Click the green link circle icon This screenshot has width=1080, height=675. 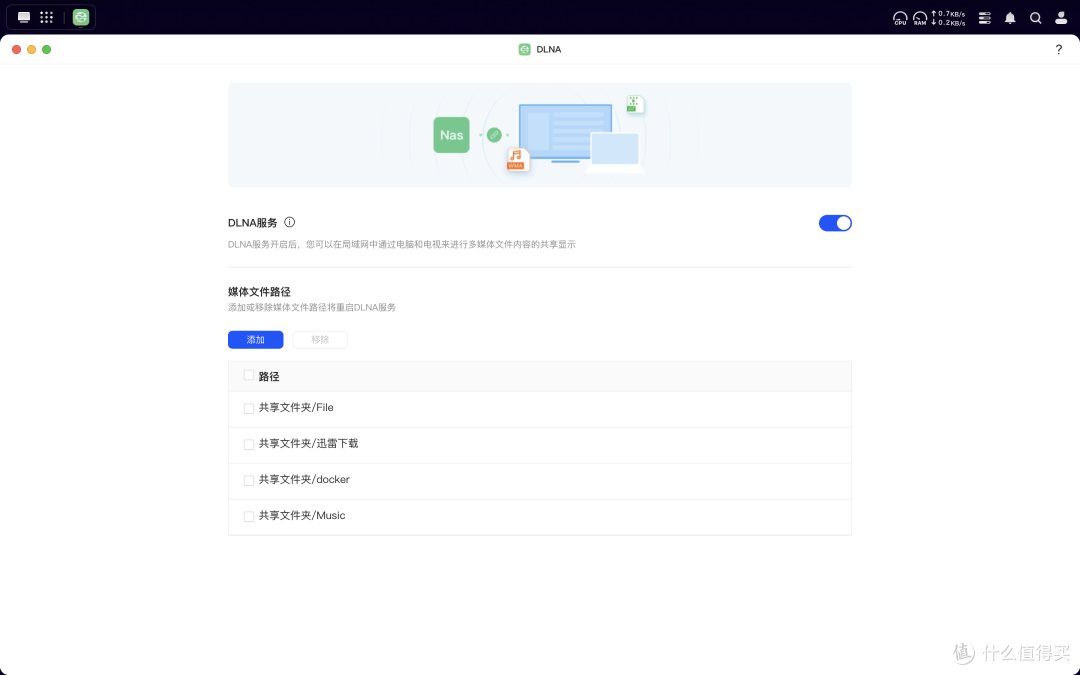pos(494,135)
